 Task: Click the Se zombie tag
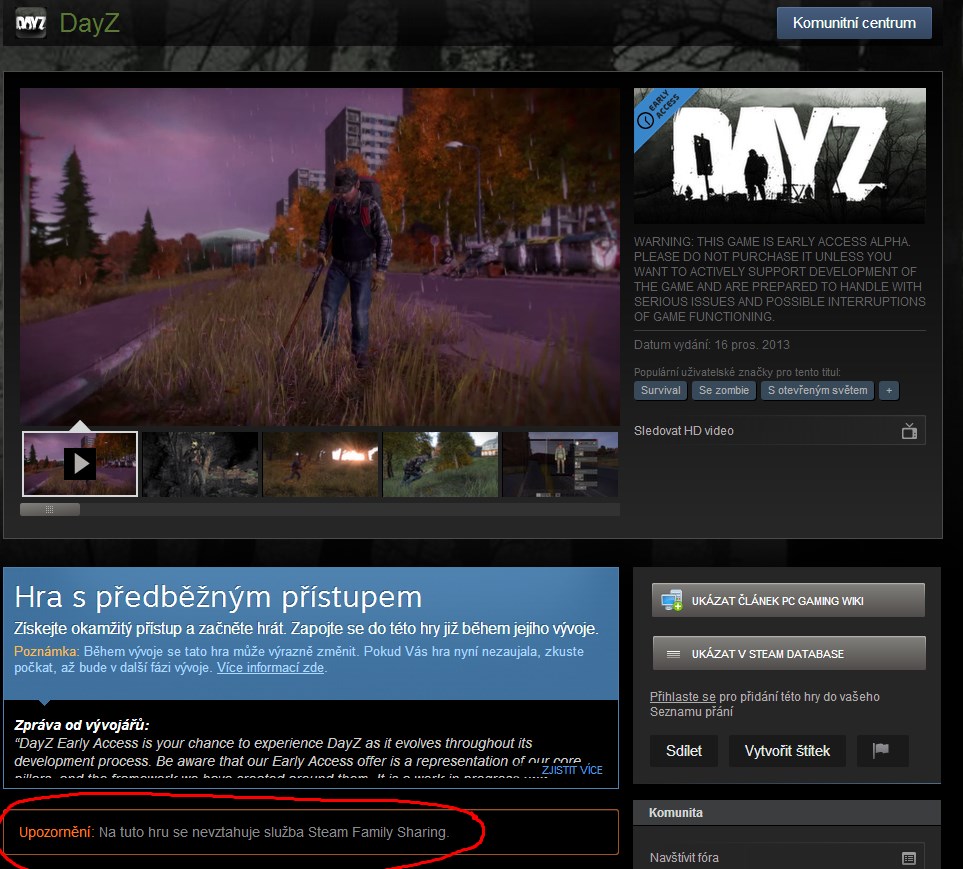click(x=723, y=391)
